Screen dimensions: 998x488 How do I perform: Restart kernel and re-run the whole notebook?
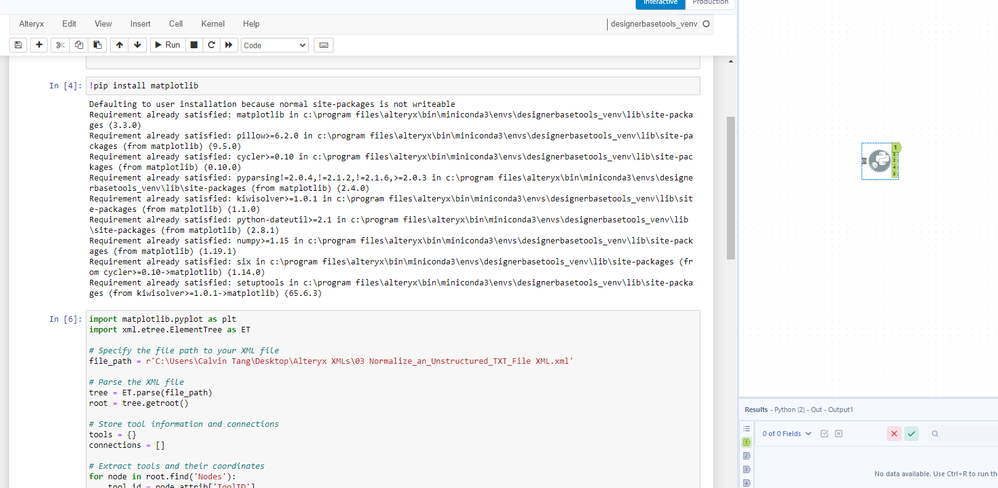point(228,45)
